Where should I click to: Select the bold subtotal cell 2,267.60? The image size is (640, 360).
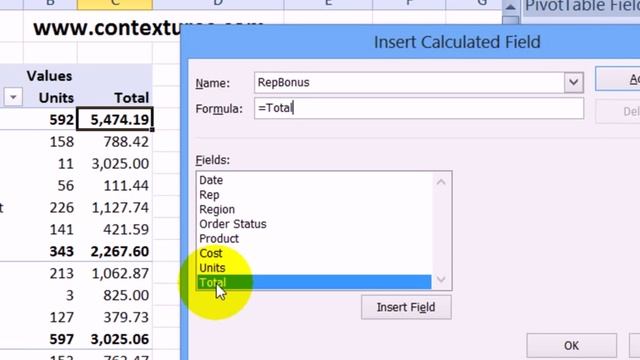point(115,251)
